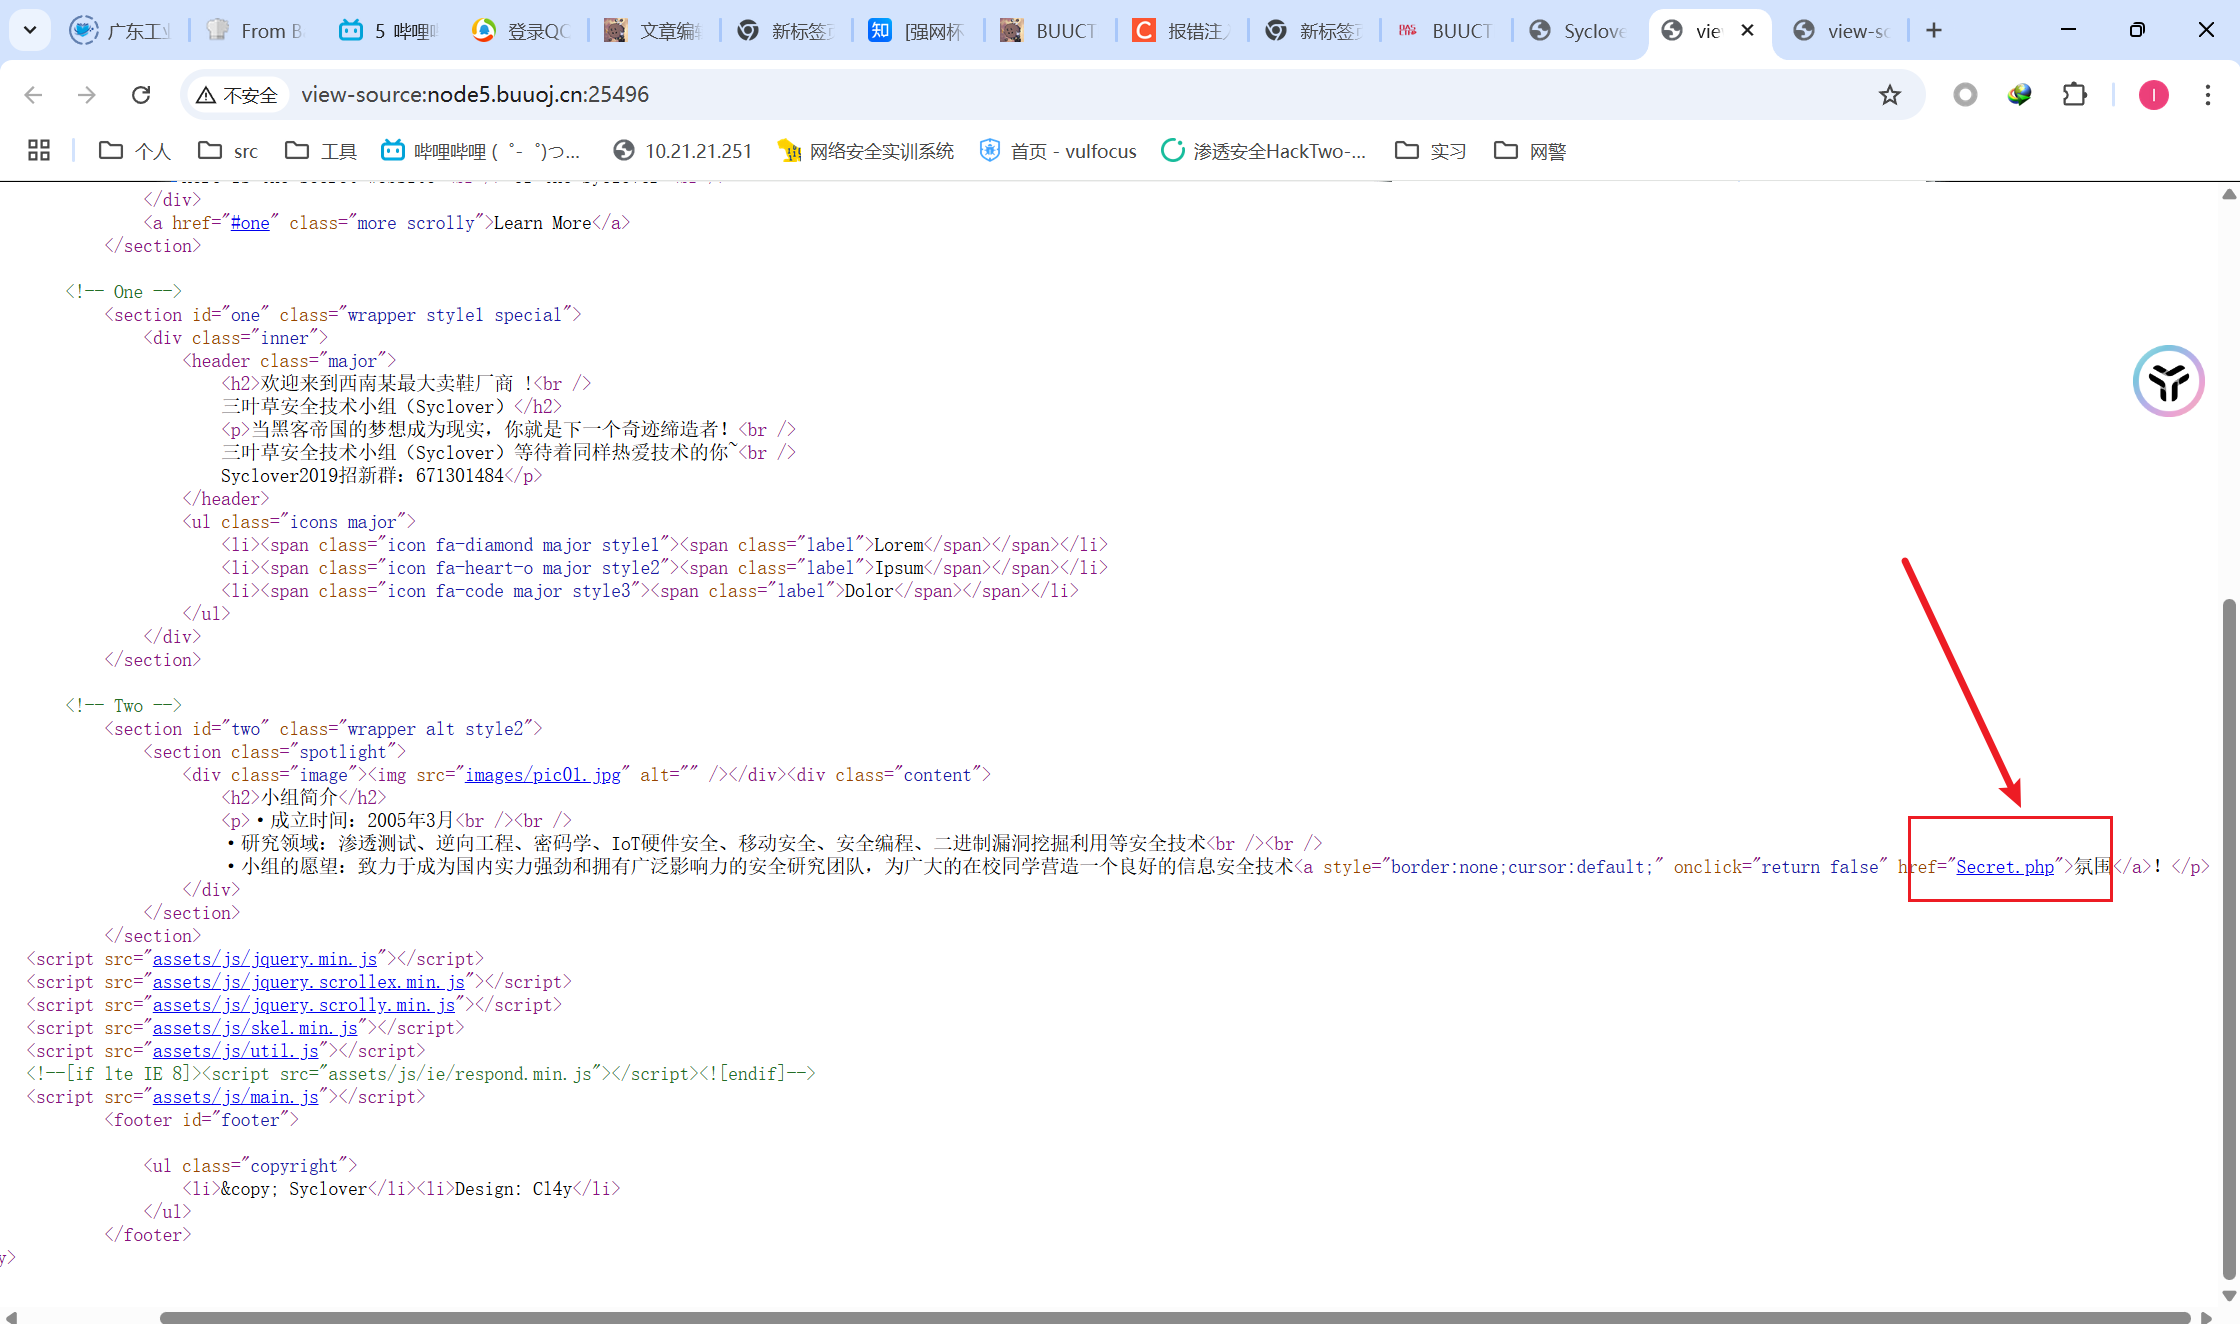Open the 个人 bookmark folder
Viewport: 2240px width, 1324px height.
tap(135, 151)
